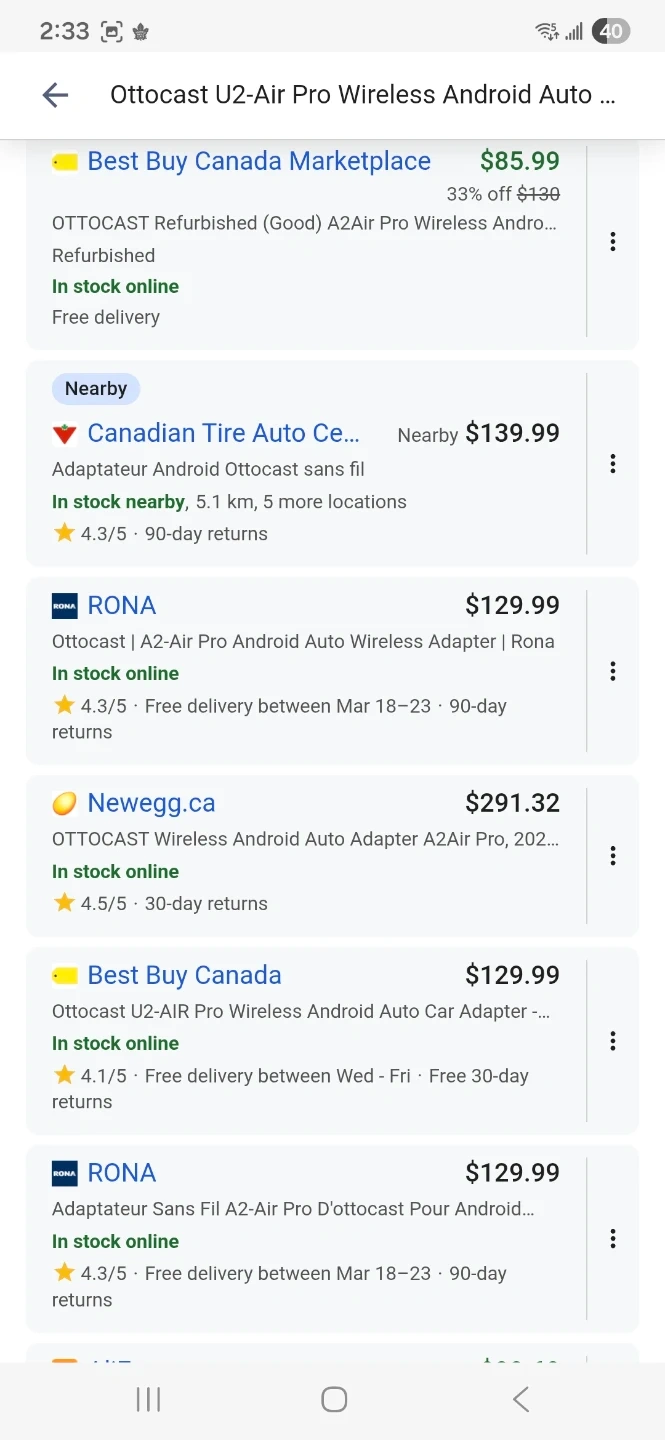Open the Ottocast A2-Air Pro Rona listing title
This screenshot has width=665, height=1440.
click(303, 642)
